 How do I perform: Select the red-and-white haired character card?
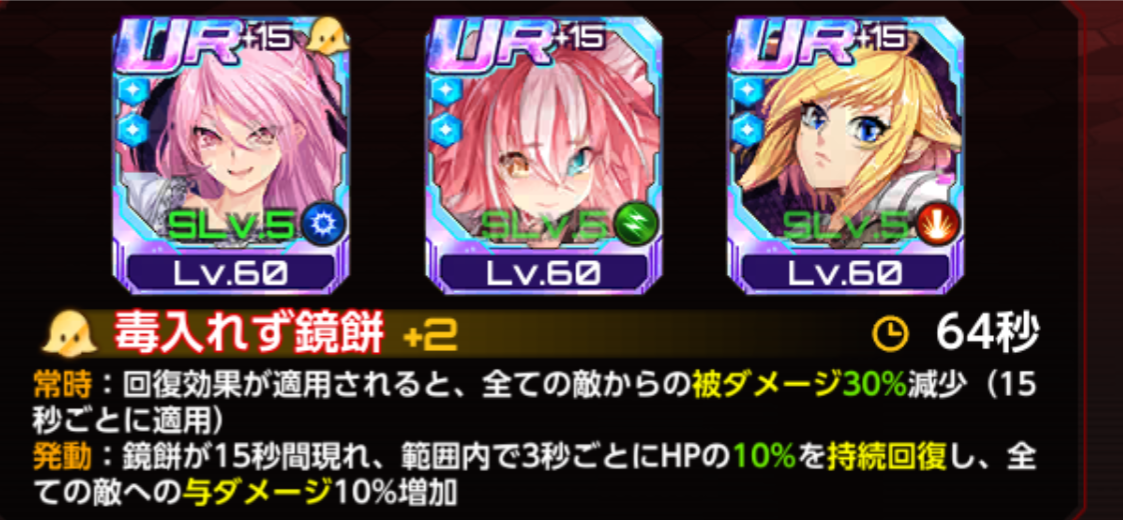tap(542, 154)
